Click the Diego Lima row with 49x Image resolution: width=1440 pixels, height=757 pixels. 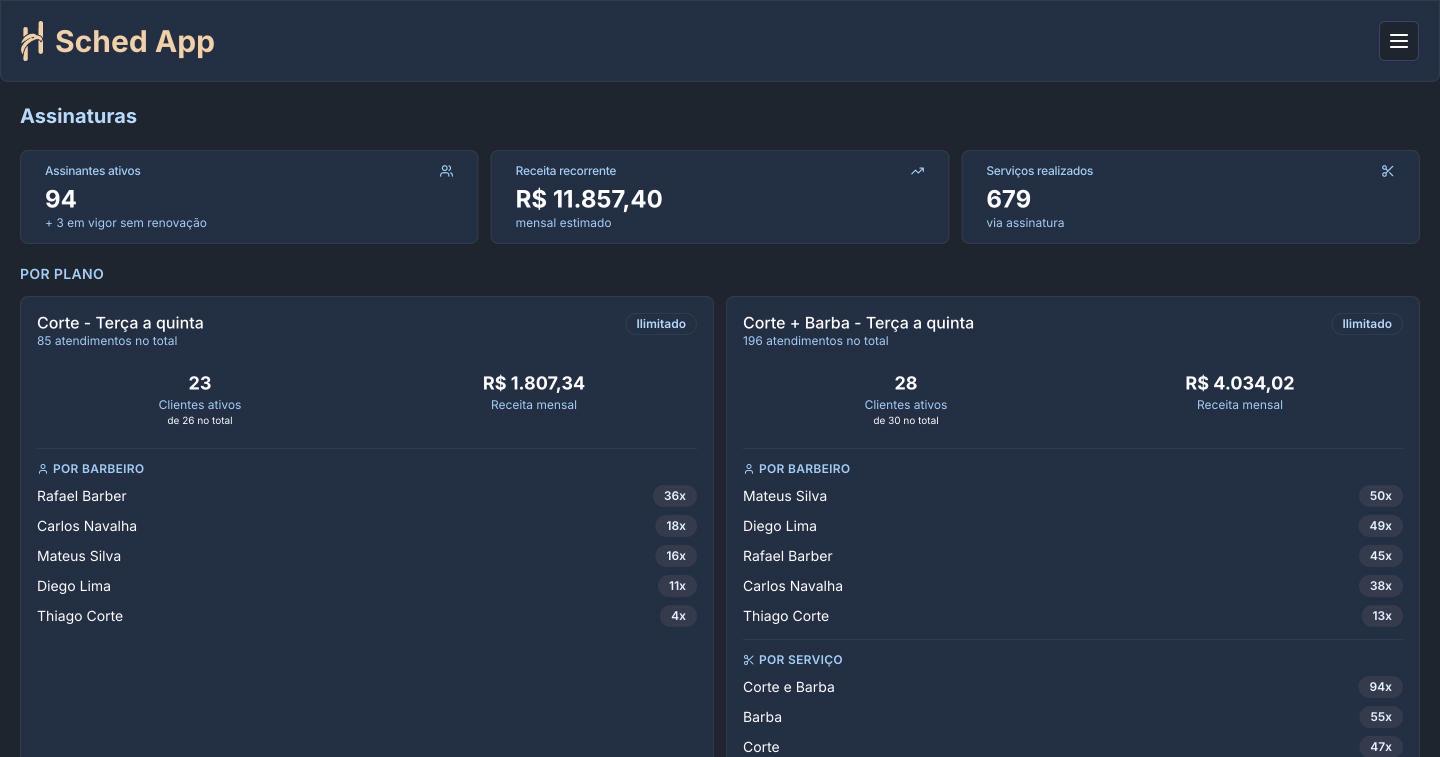pyautogui.click(x=1073, y=526)
